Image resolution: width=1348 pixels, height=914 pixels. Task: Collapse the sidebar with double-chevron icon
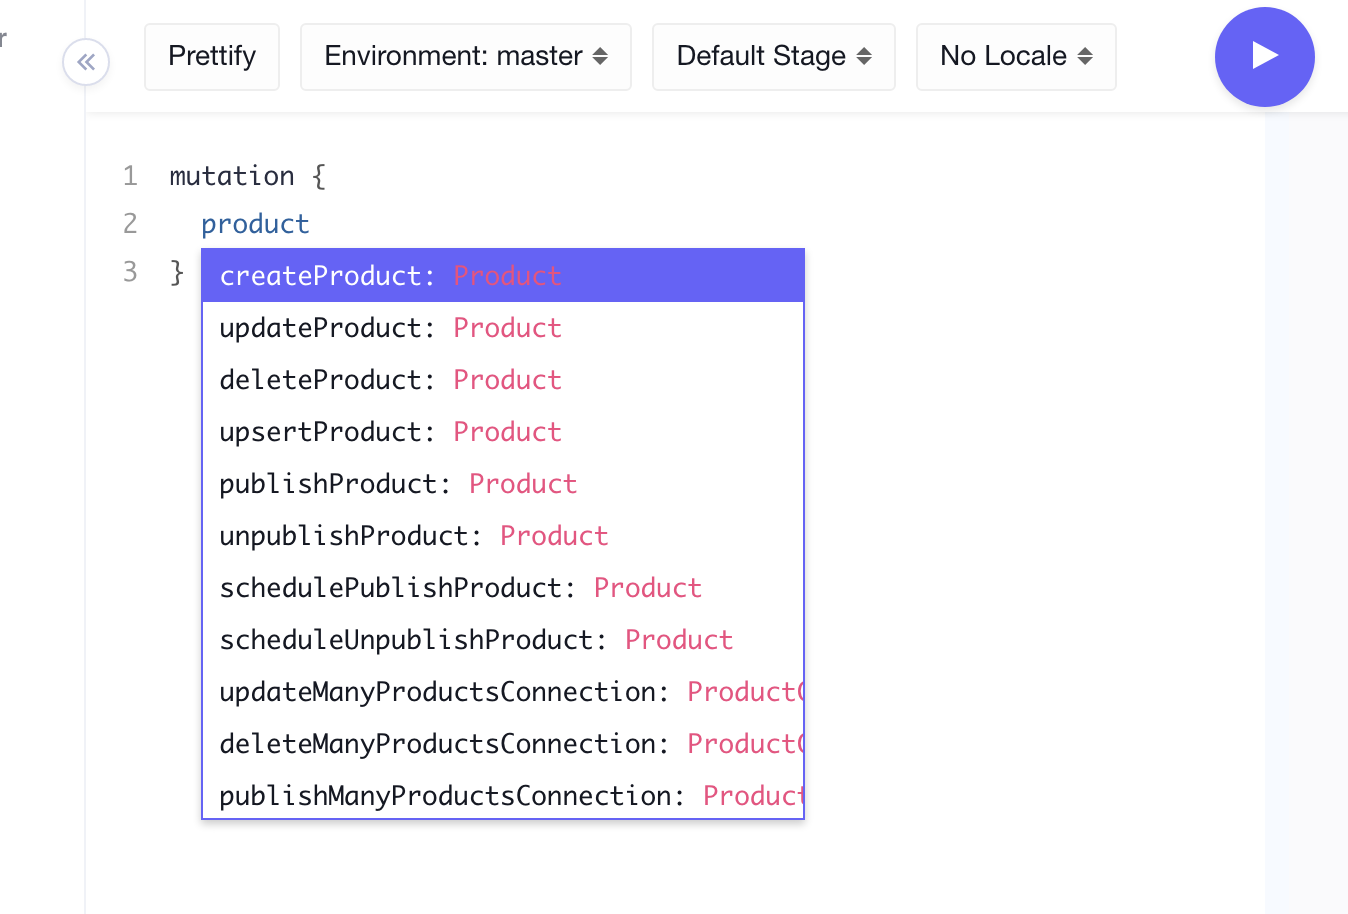click(86, 62)
